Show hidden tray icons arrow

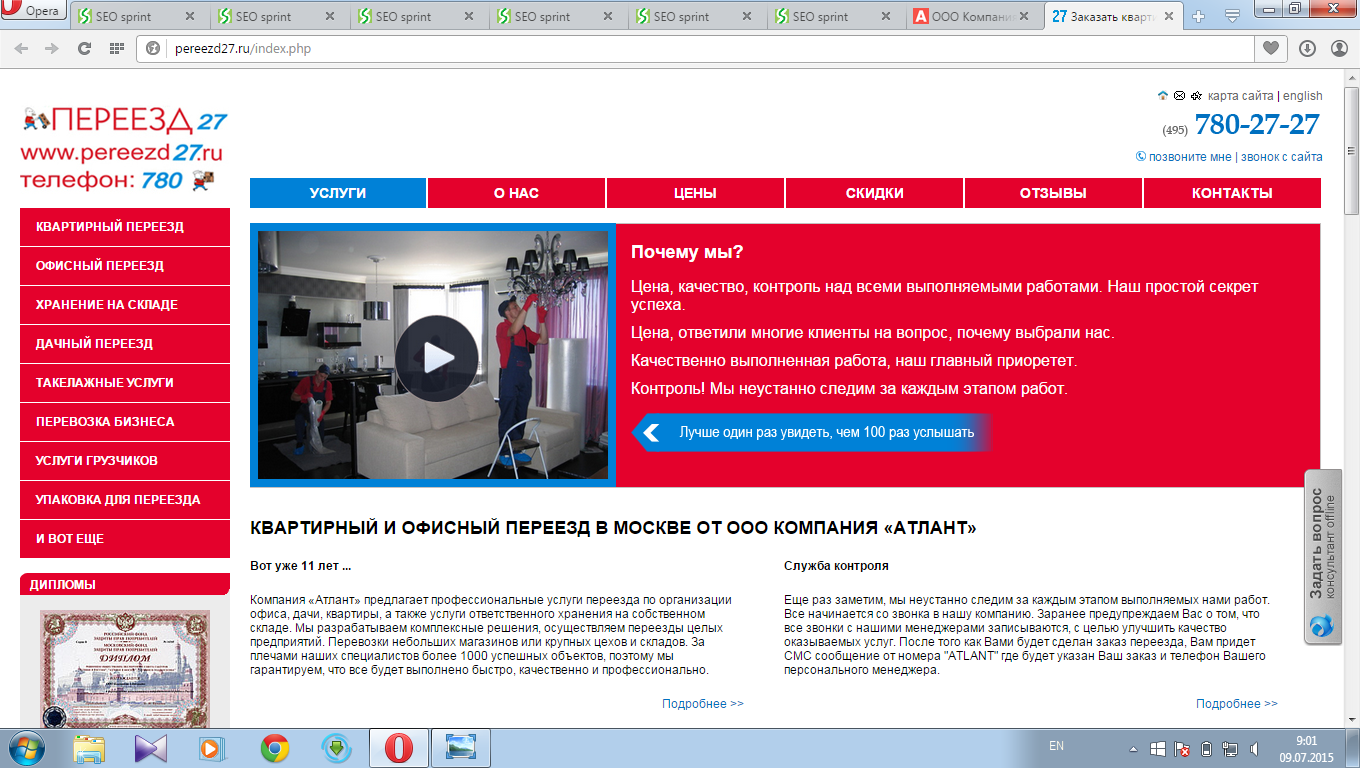(x=1133, y=748)
